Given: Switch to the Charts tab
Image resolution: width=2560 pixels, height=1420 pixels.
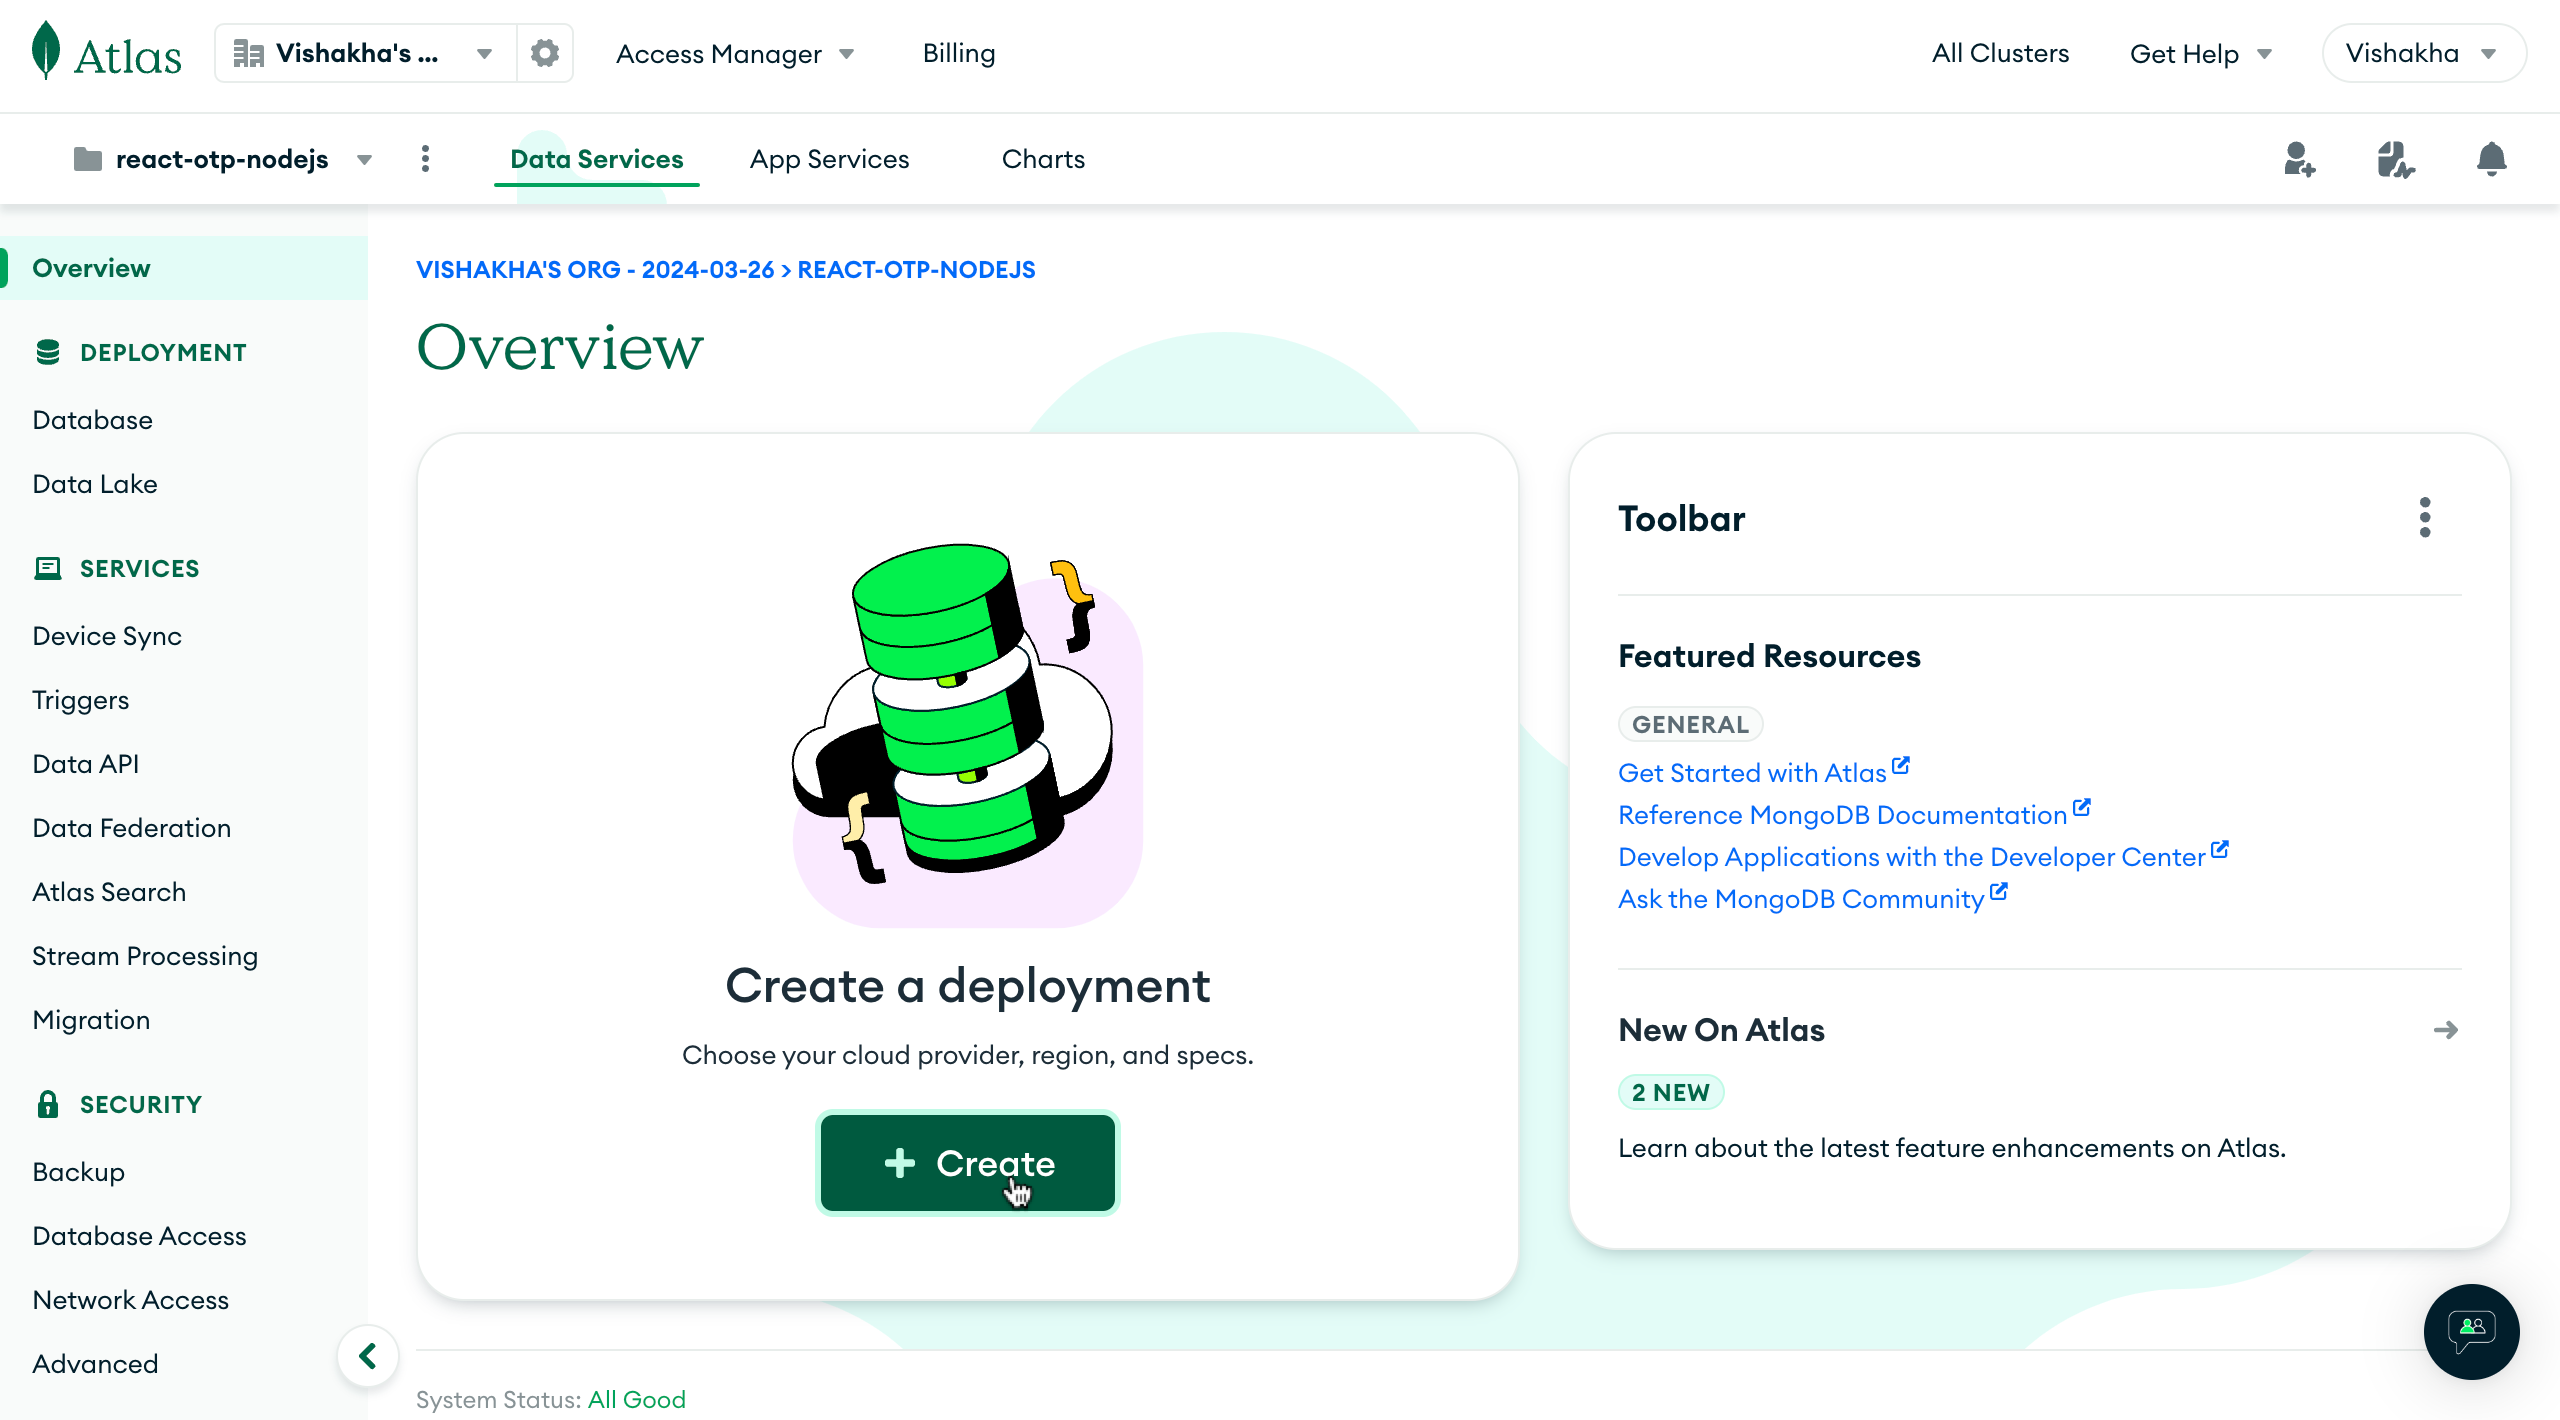Looking at the screenshot, I should click(x=1043, y=159).
